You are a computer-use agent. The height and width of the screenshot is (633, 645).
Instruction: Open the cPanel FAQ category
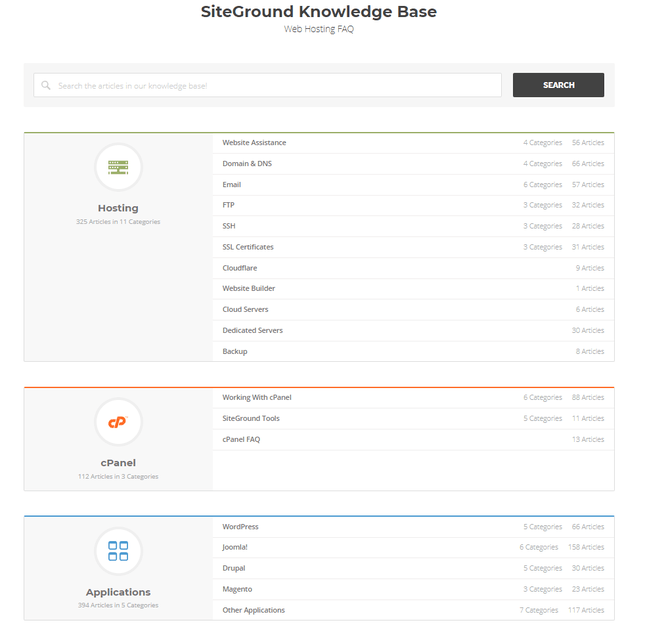[241, 439]
